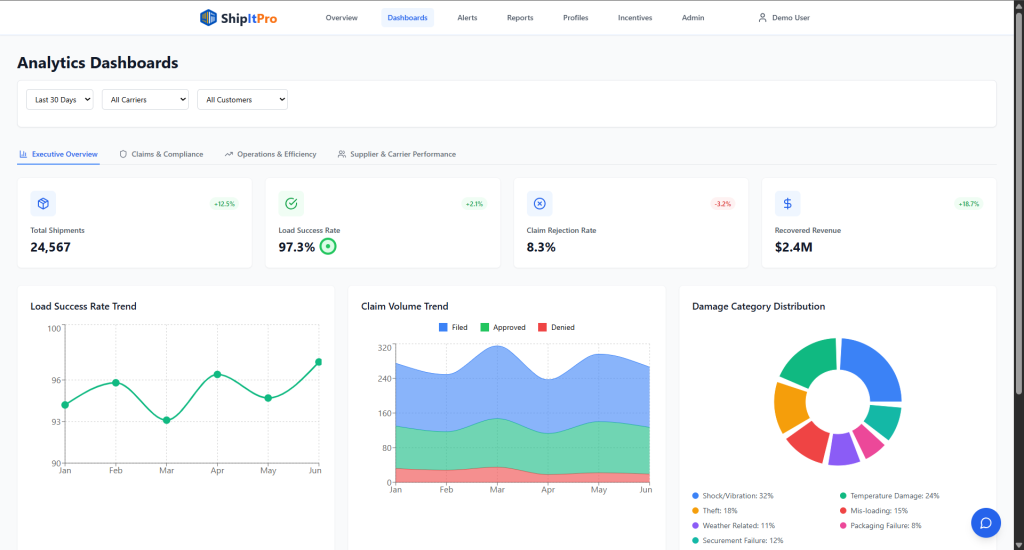Click the Recovered Revenue dollar icon
The width and height of the screenshot is (1024, 550).
(787, 204)
